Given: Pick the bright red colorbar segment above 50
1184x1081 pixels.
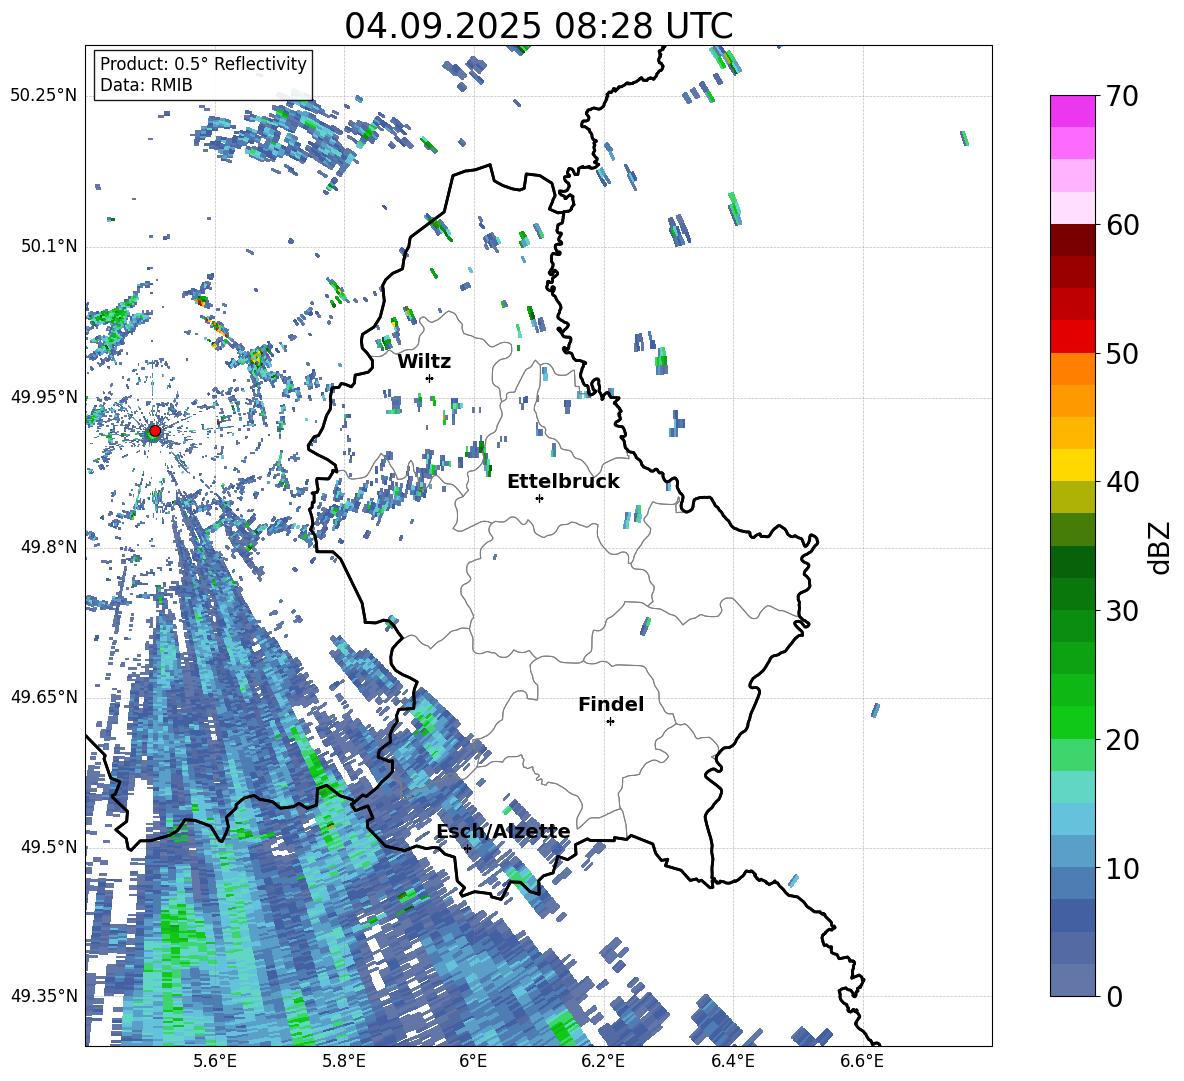Looking at the screenshot, I should coord(1072,336).
